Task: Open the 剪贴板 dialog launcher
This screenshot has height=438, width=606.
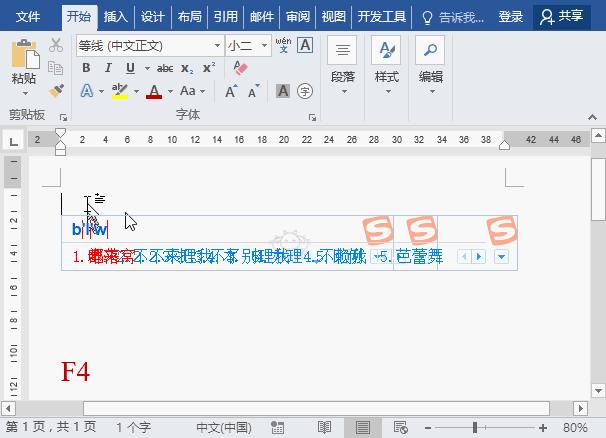Action: click(63, 117)
